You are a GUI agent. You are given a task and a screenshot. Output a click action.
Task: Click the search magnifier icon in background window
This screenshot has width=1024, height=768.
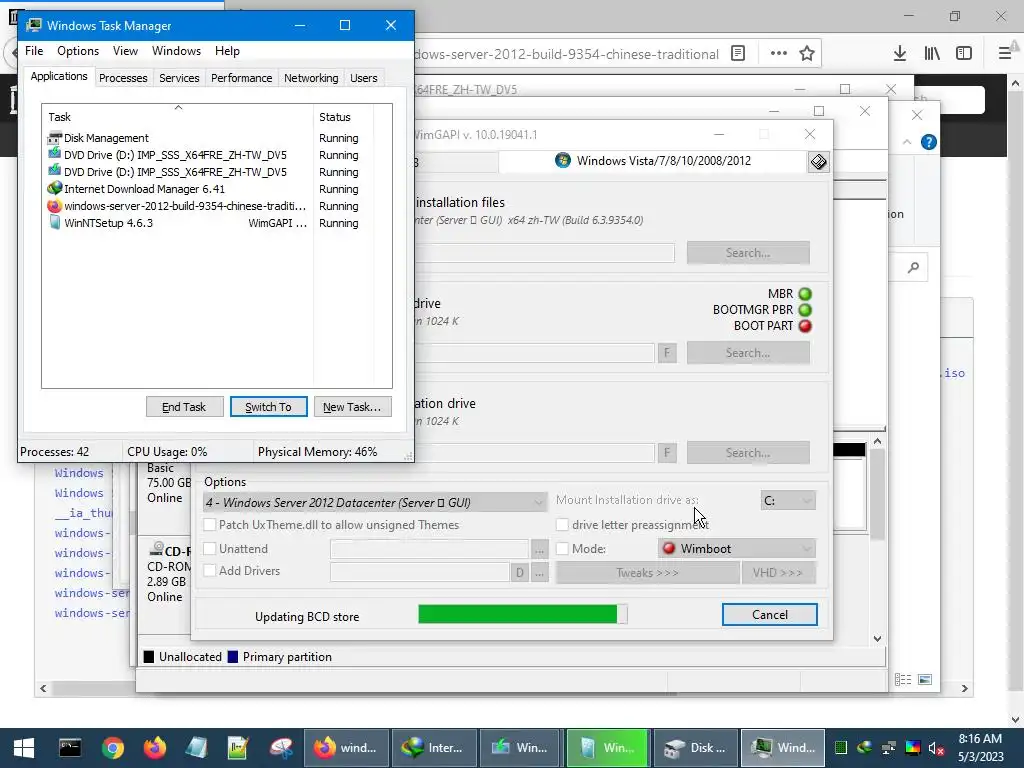point(913,267)
